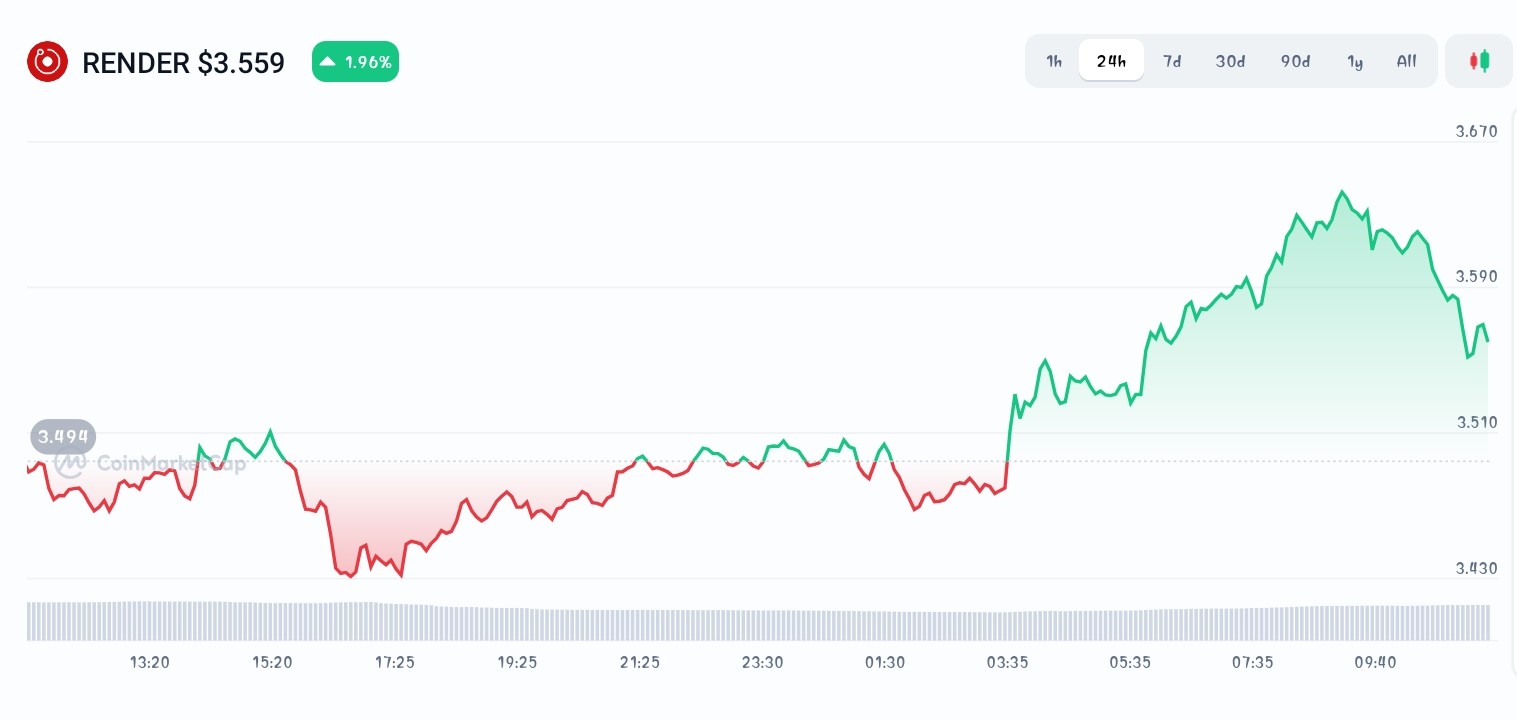The width and height of the screenshot is (1517, 720).
Task: Click the 17:25 time axis label
Action: pyautogui.click(x=395, y=662)
